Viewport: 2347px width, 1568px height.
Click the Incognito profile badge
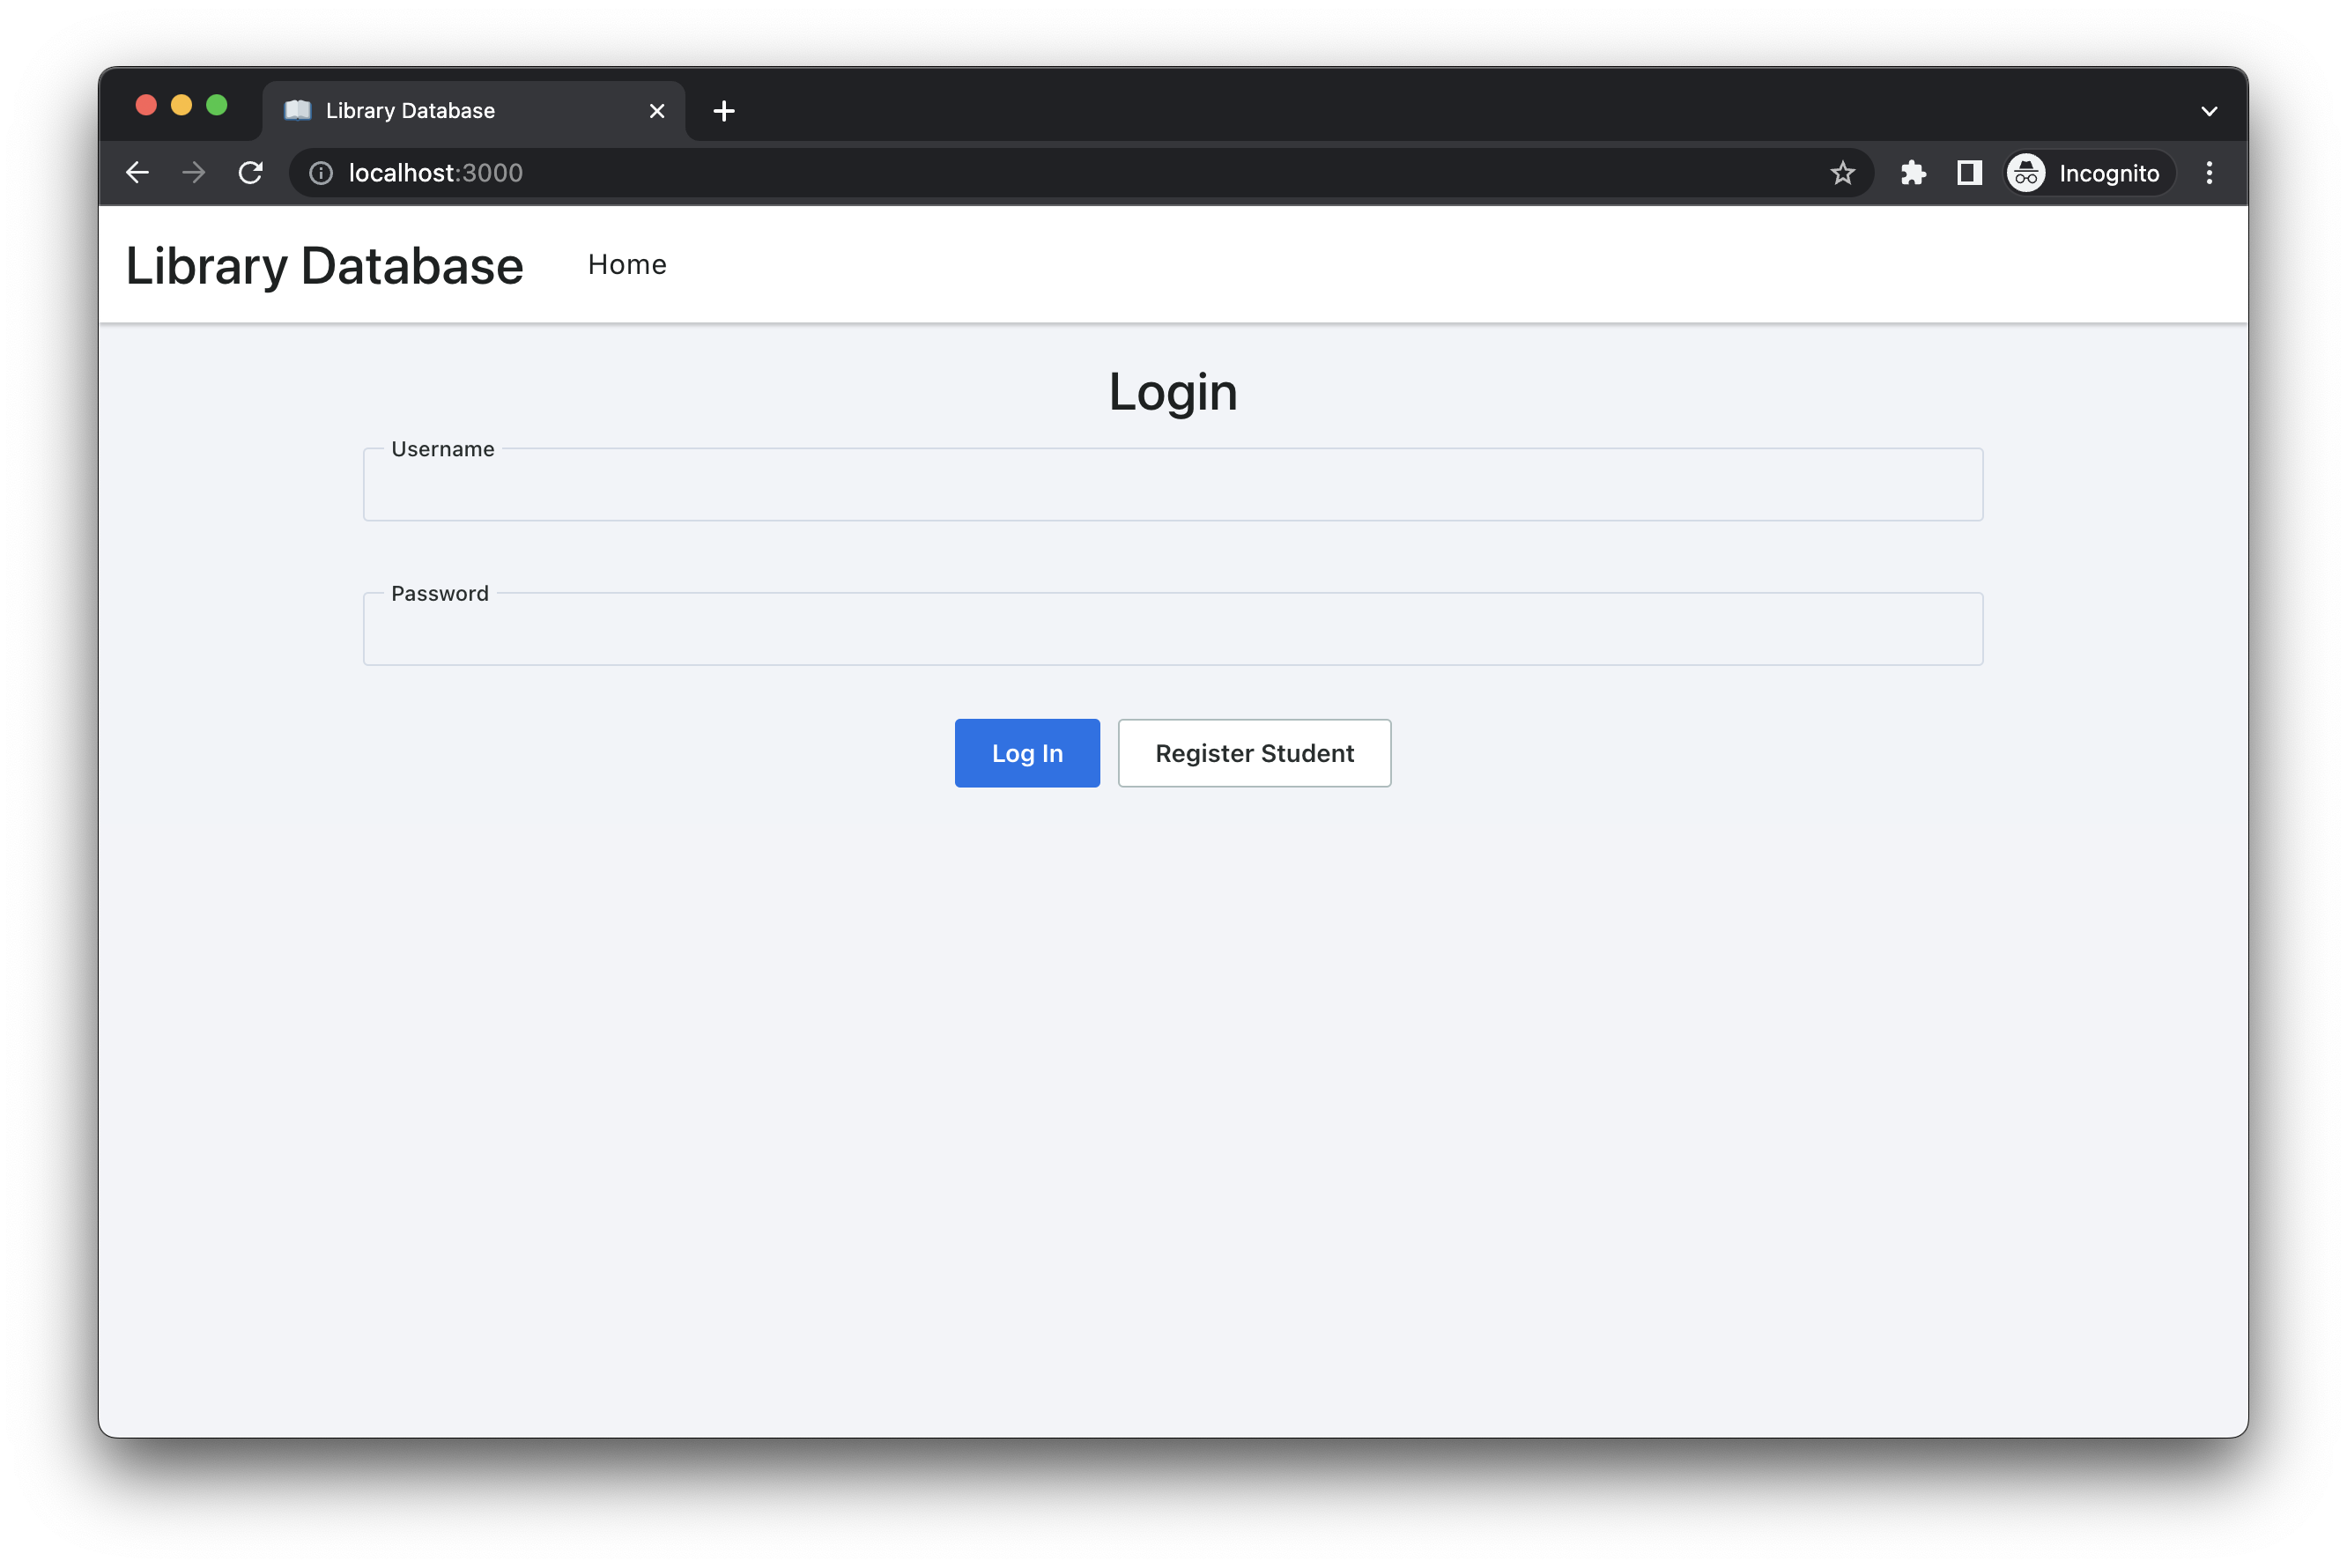[2089, 173]
